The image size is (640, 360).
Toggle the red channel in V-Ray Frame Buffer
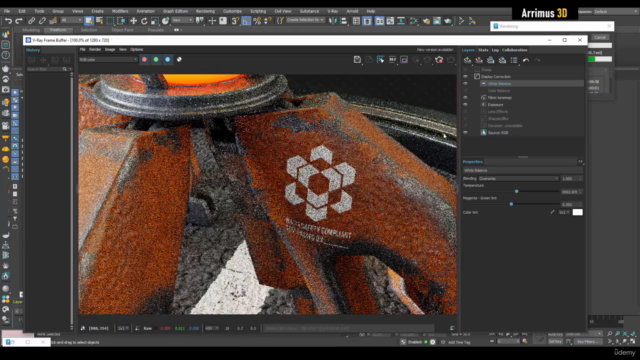coord(144,60)
